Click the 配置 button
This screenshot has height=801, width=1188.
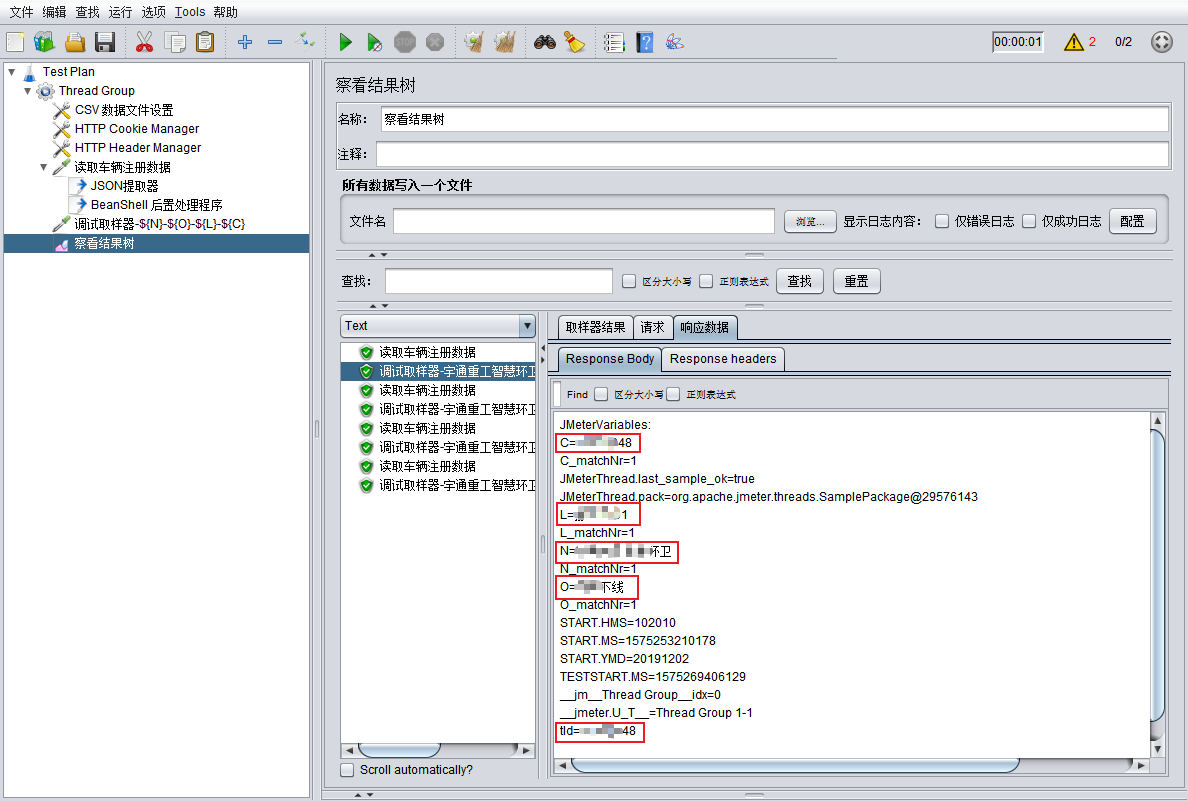pyautogui.click(x=1133, y=221)
